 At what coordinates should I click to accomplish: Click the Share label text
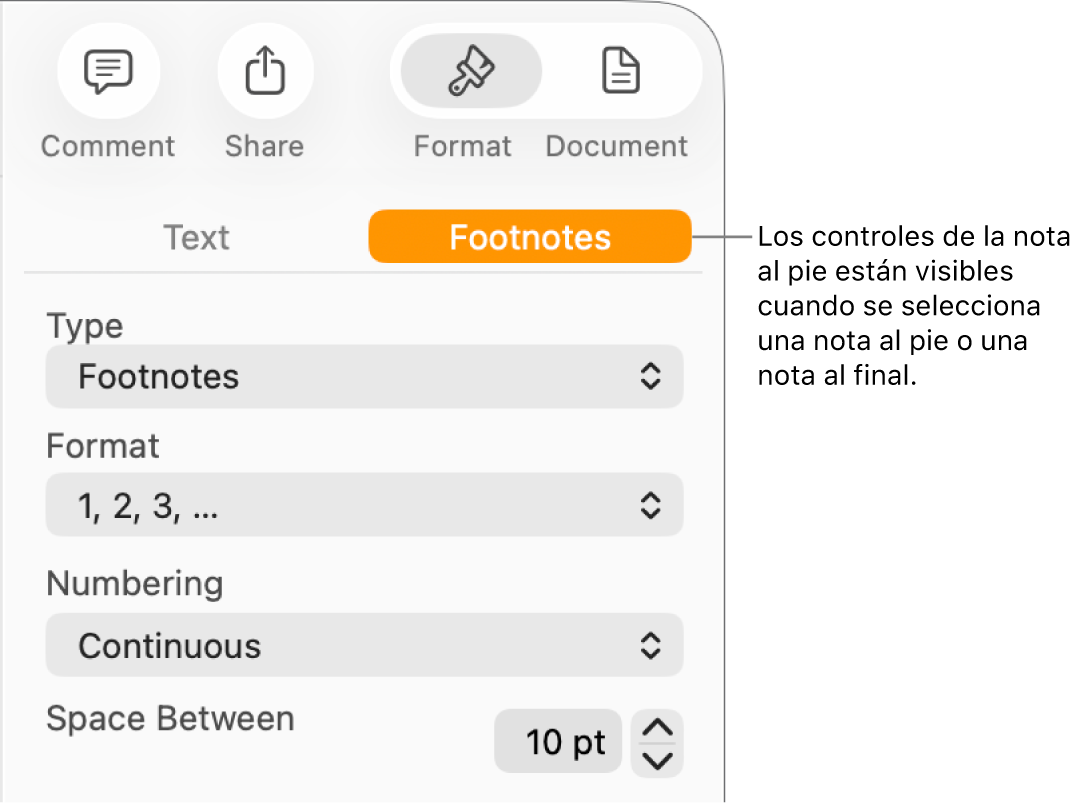(264, 145)
